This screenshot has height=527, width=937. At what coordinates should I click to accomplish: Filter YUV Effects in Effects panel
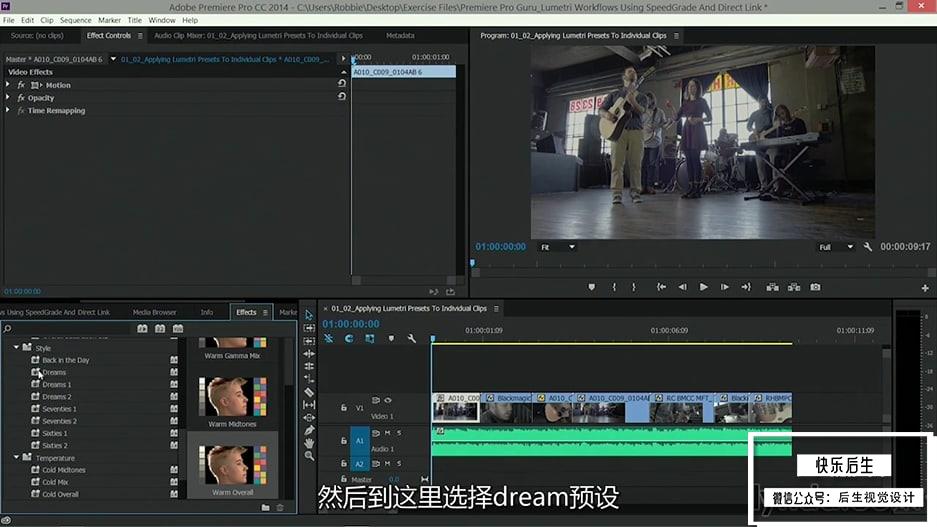coord(178,329)
